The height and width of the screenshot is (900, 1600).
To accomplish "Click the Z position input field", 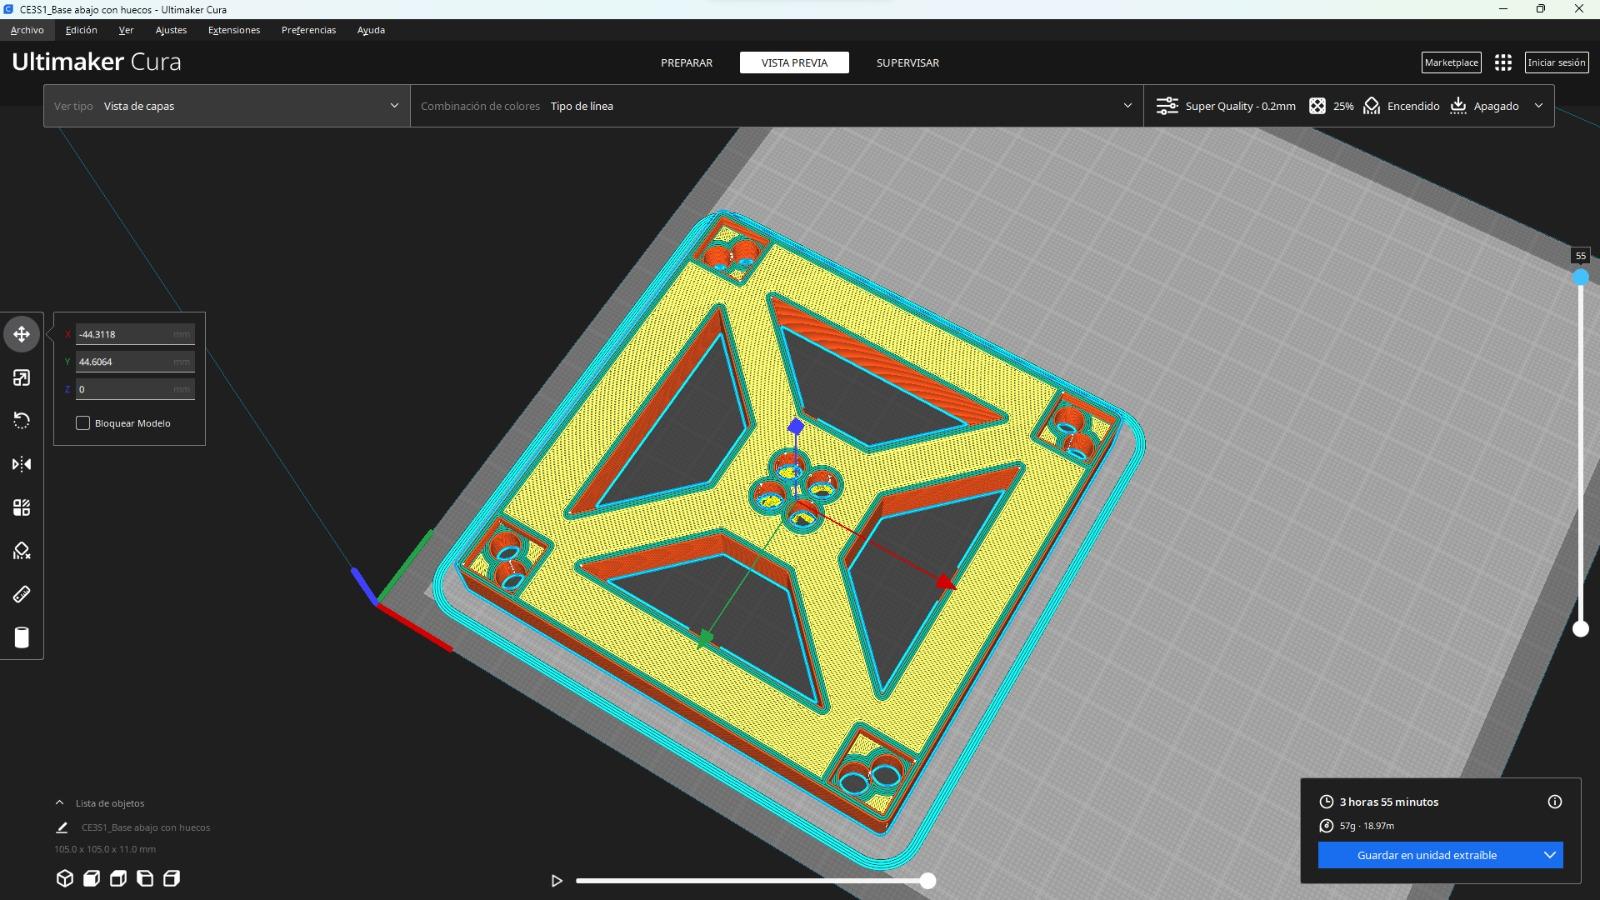I will 135,389.
